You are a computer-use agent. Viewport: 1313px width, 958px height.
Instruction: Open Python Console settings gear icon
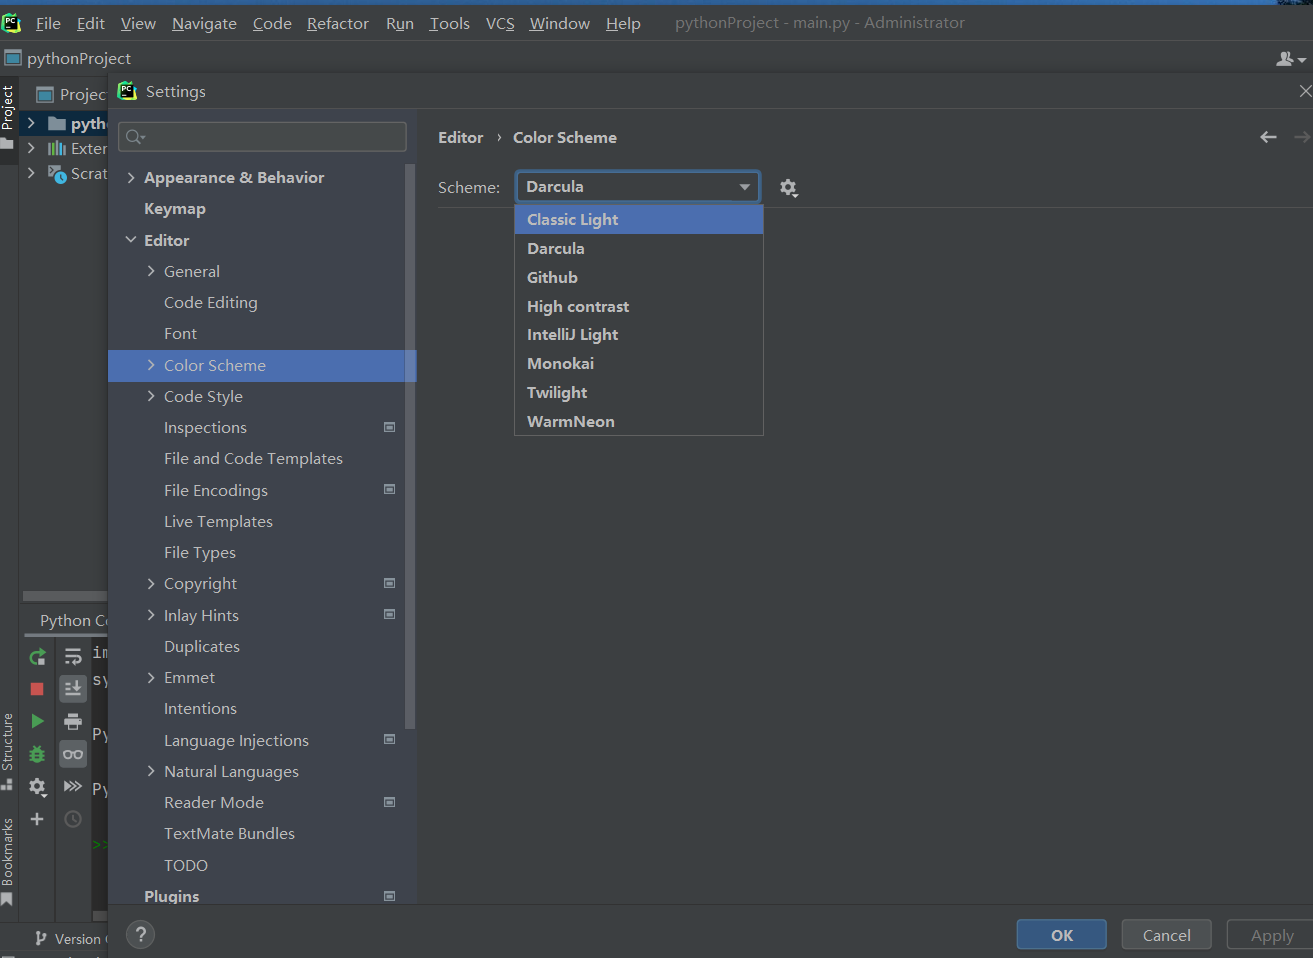(x=37, y=787)
